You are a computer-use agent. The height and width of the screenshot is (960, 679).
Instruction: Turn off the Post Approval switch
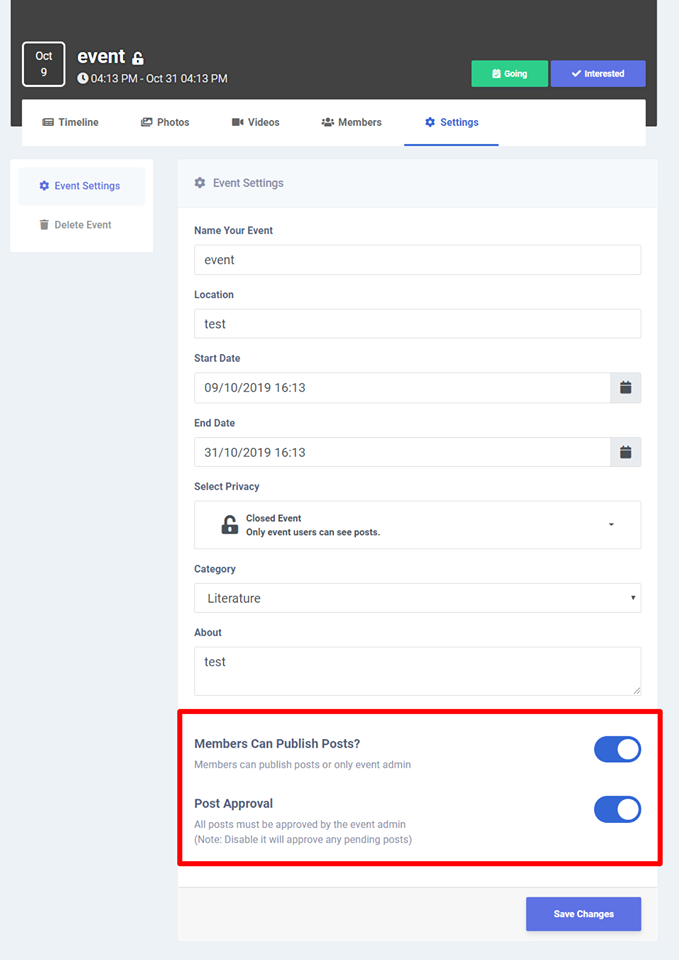617,809
